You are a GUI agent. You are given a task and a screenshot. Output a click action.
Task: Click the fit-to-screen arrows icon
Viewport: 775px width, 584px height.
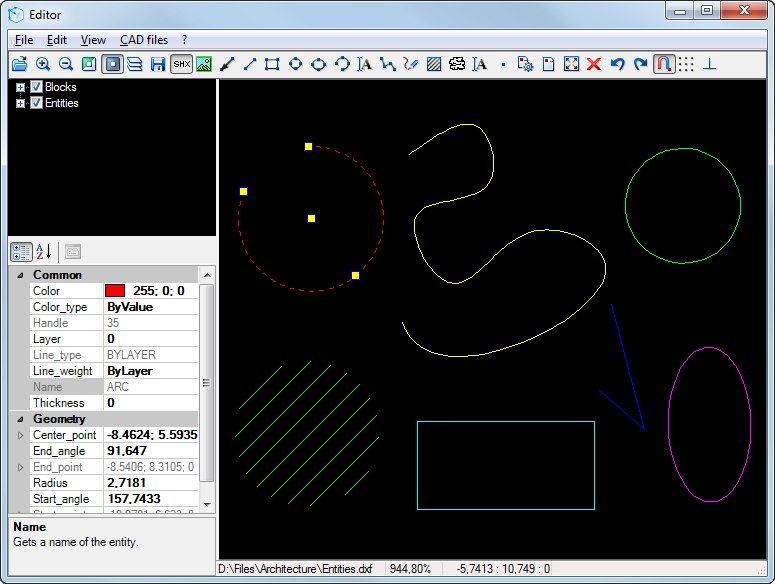(571, 64)
